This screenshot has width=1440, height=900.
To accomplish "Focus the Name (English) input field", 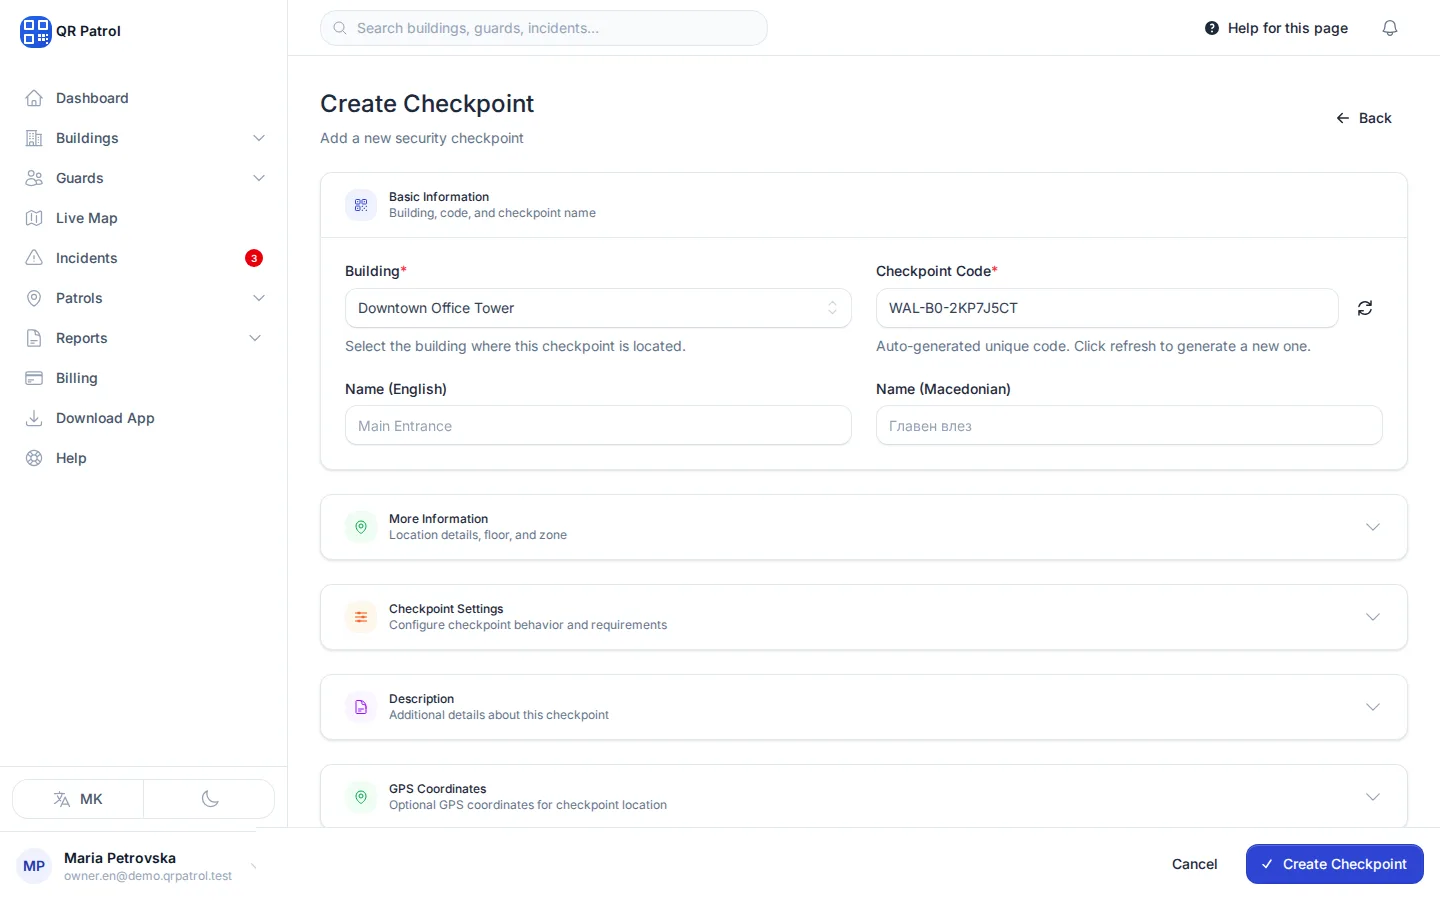I will coord(598,426).
